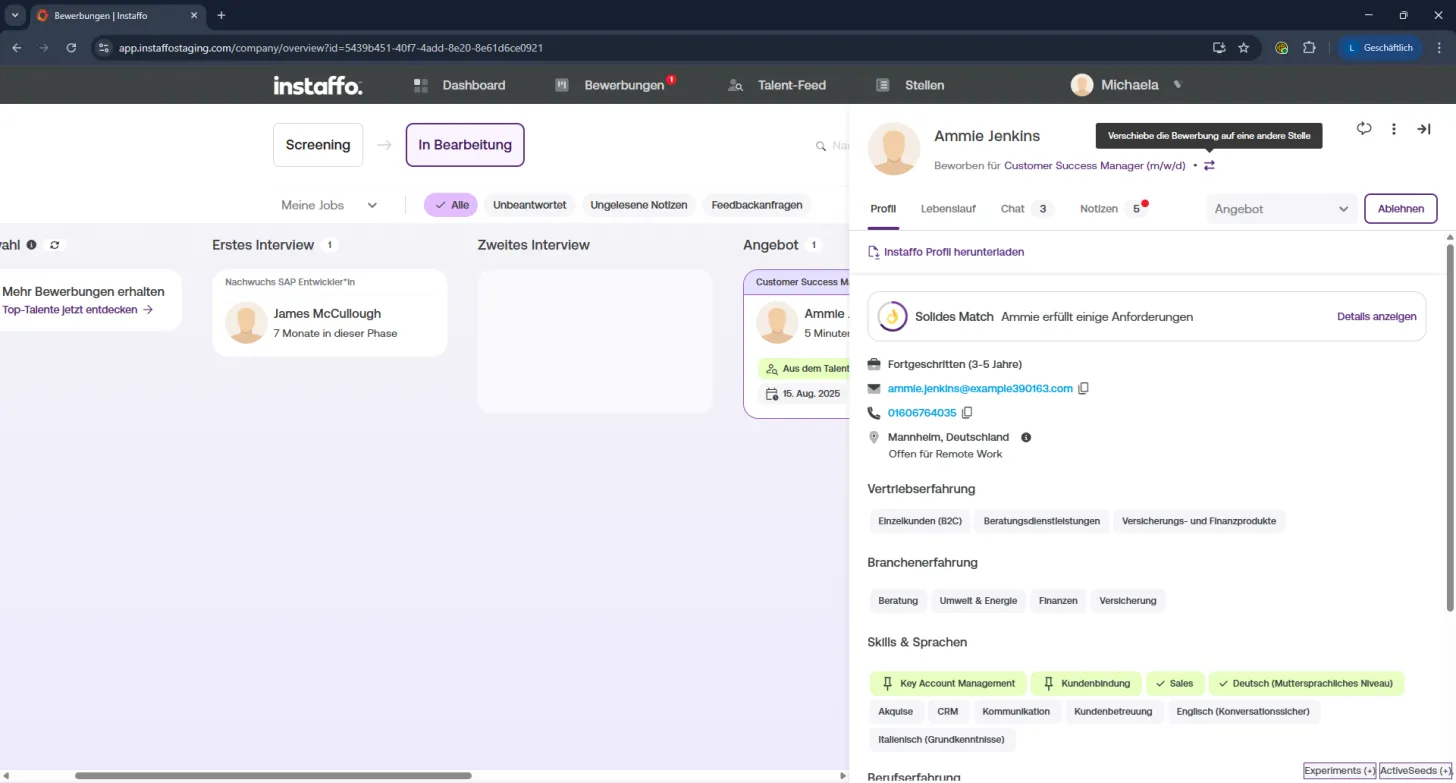Select the In Bearbeitung stage button

(x=465, y=145)
